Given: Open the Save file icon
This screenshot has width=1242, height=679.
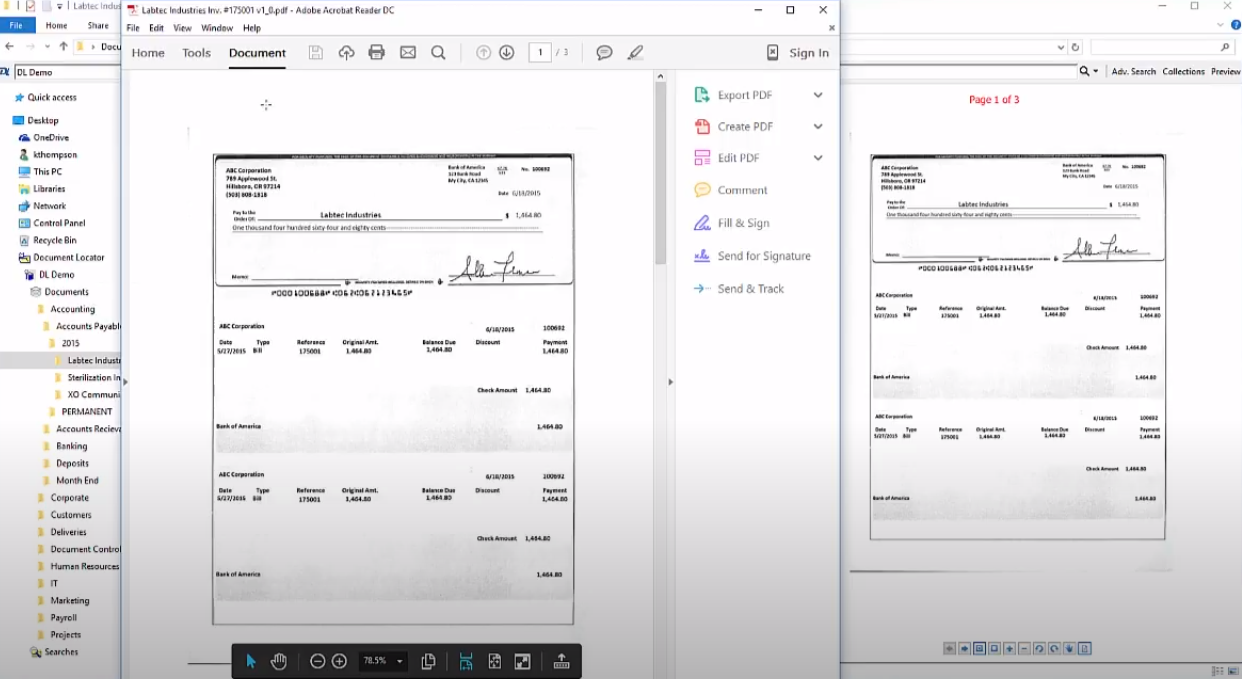Looking at the screenshot, I should (x=316, y=52).
